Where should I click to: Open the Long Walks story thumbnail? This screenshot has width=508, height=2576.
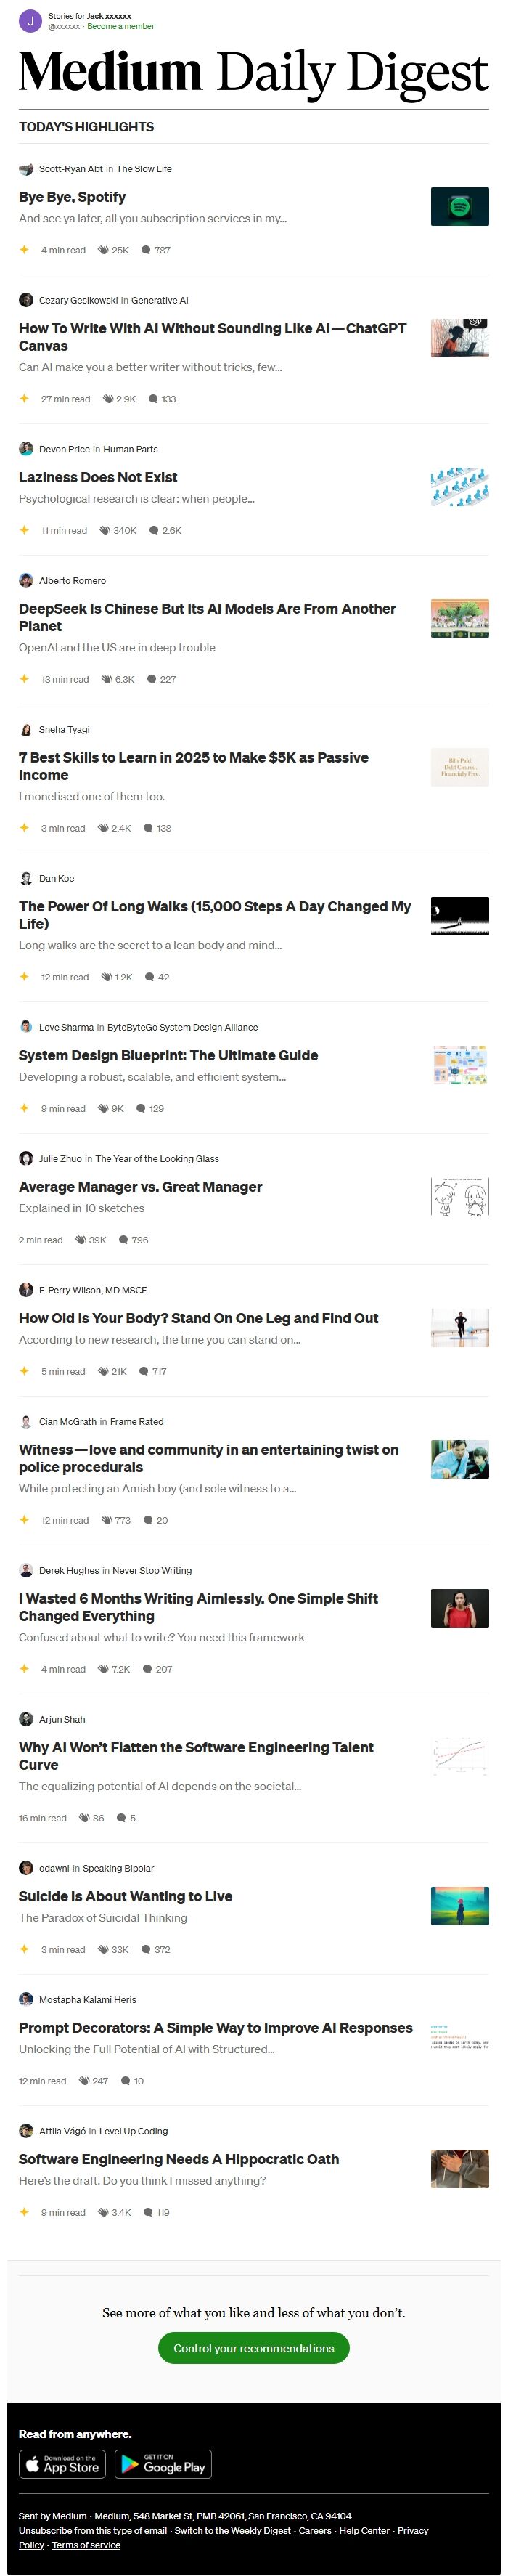[459, 915]
